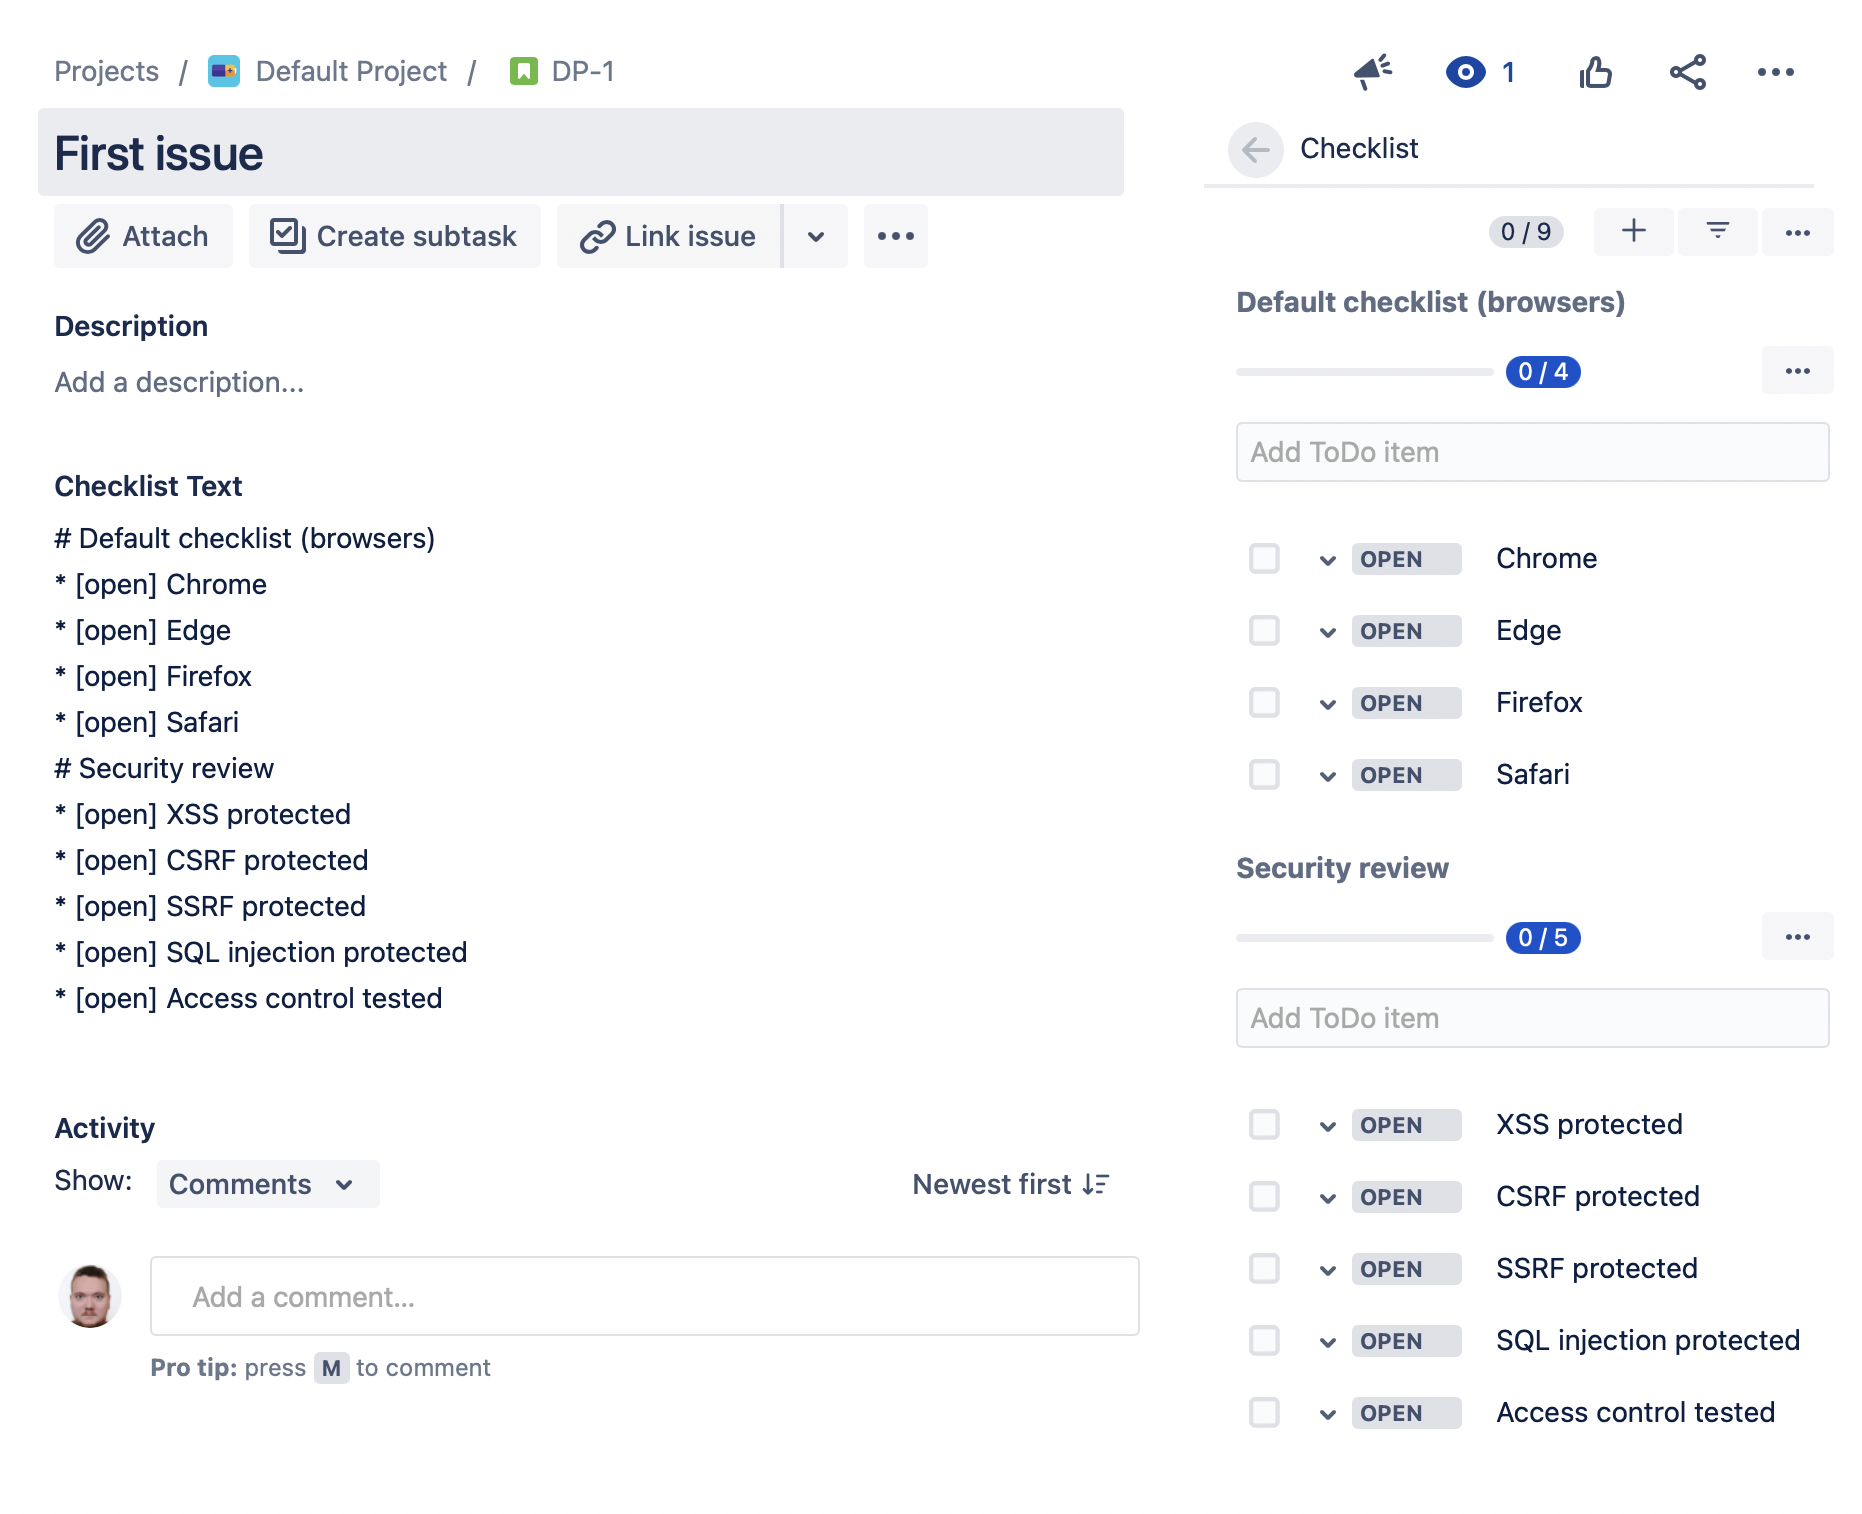Screen dimensions: 1862x1514
Task: Click the back arrow in Checklist panel
Action: pyautogui.click(x=1255, y=149)
